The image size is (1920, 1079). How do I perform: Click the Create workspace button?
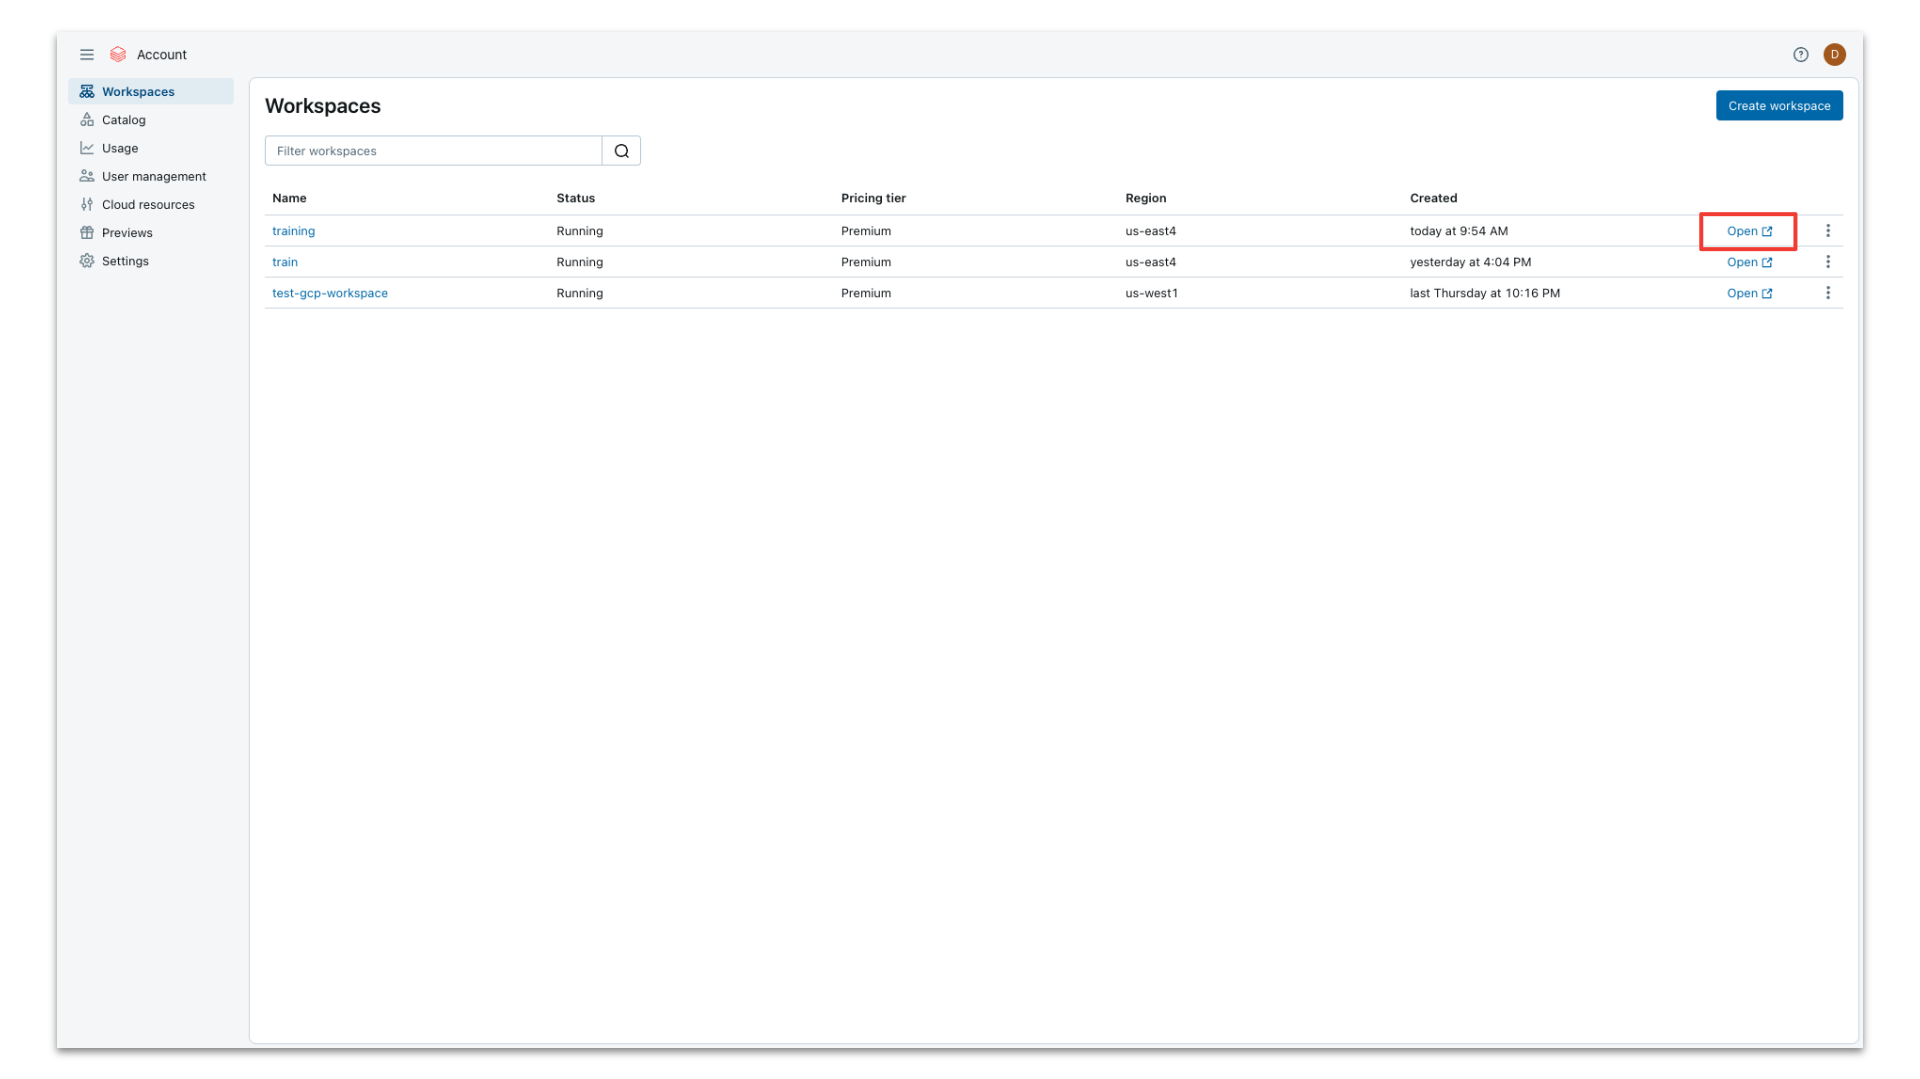coord(1778,106)
